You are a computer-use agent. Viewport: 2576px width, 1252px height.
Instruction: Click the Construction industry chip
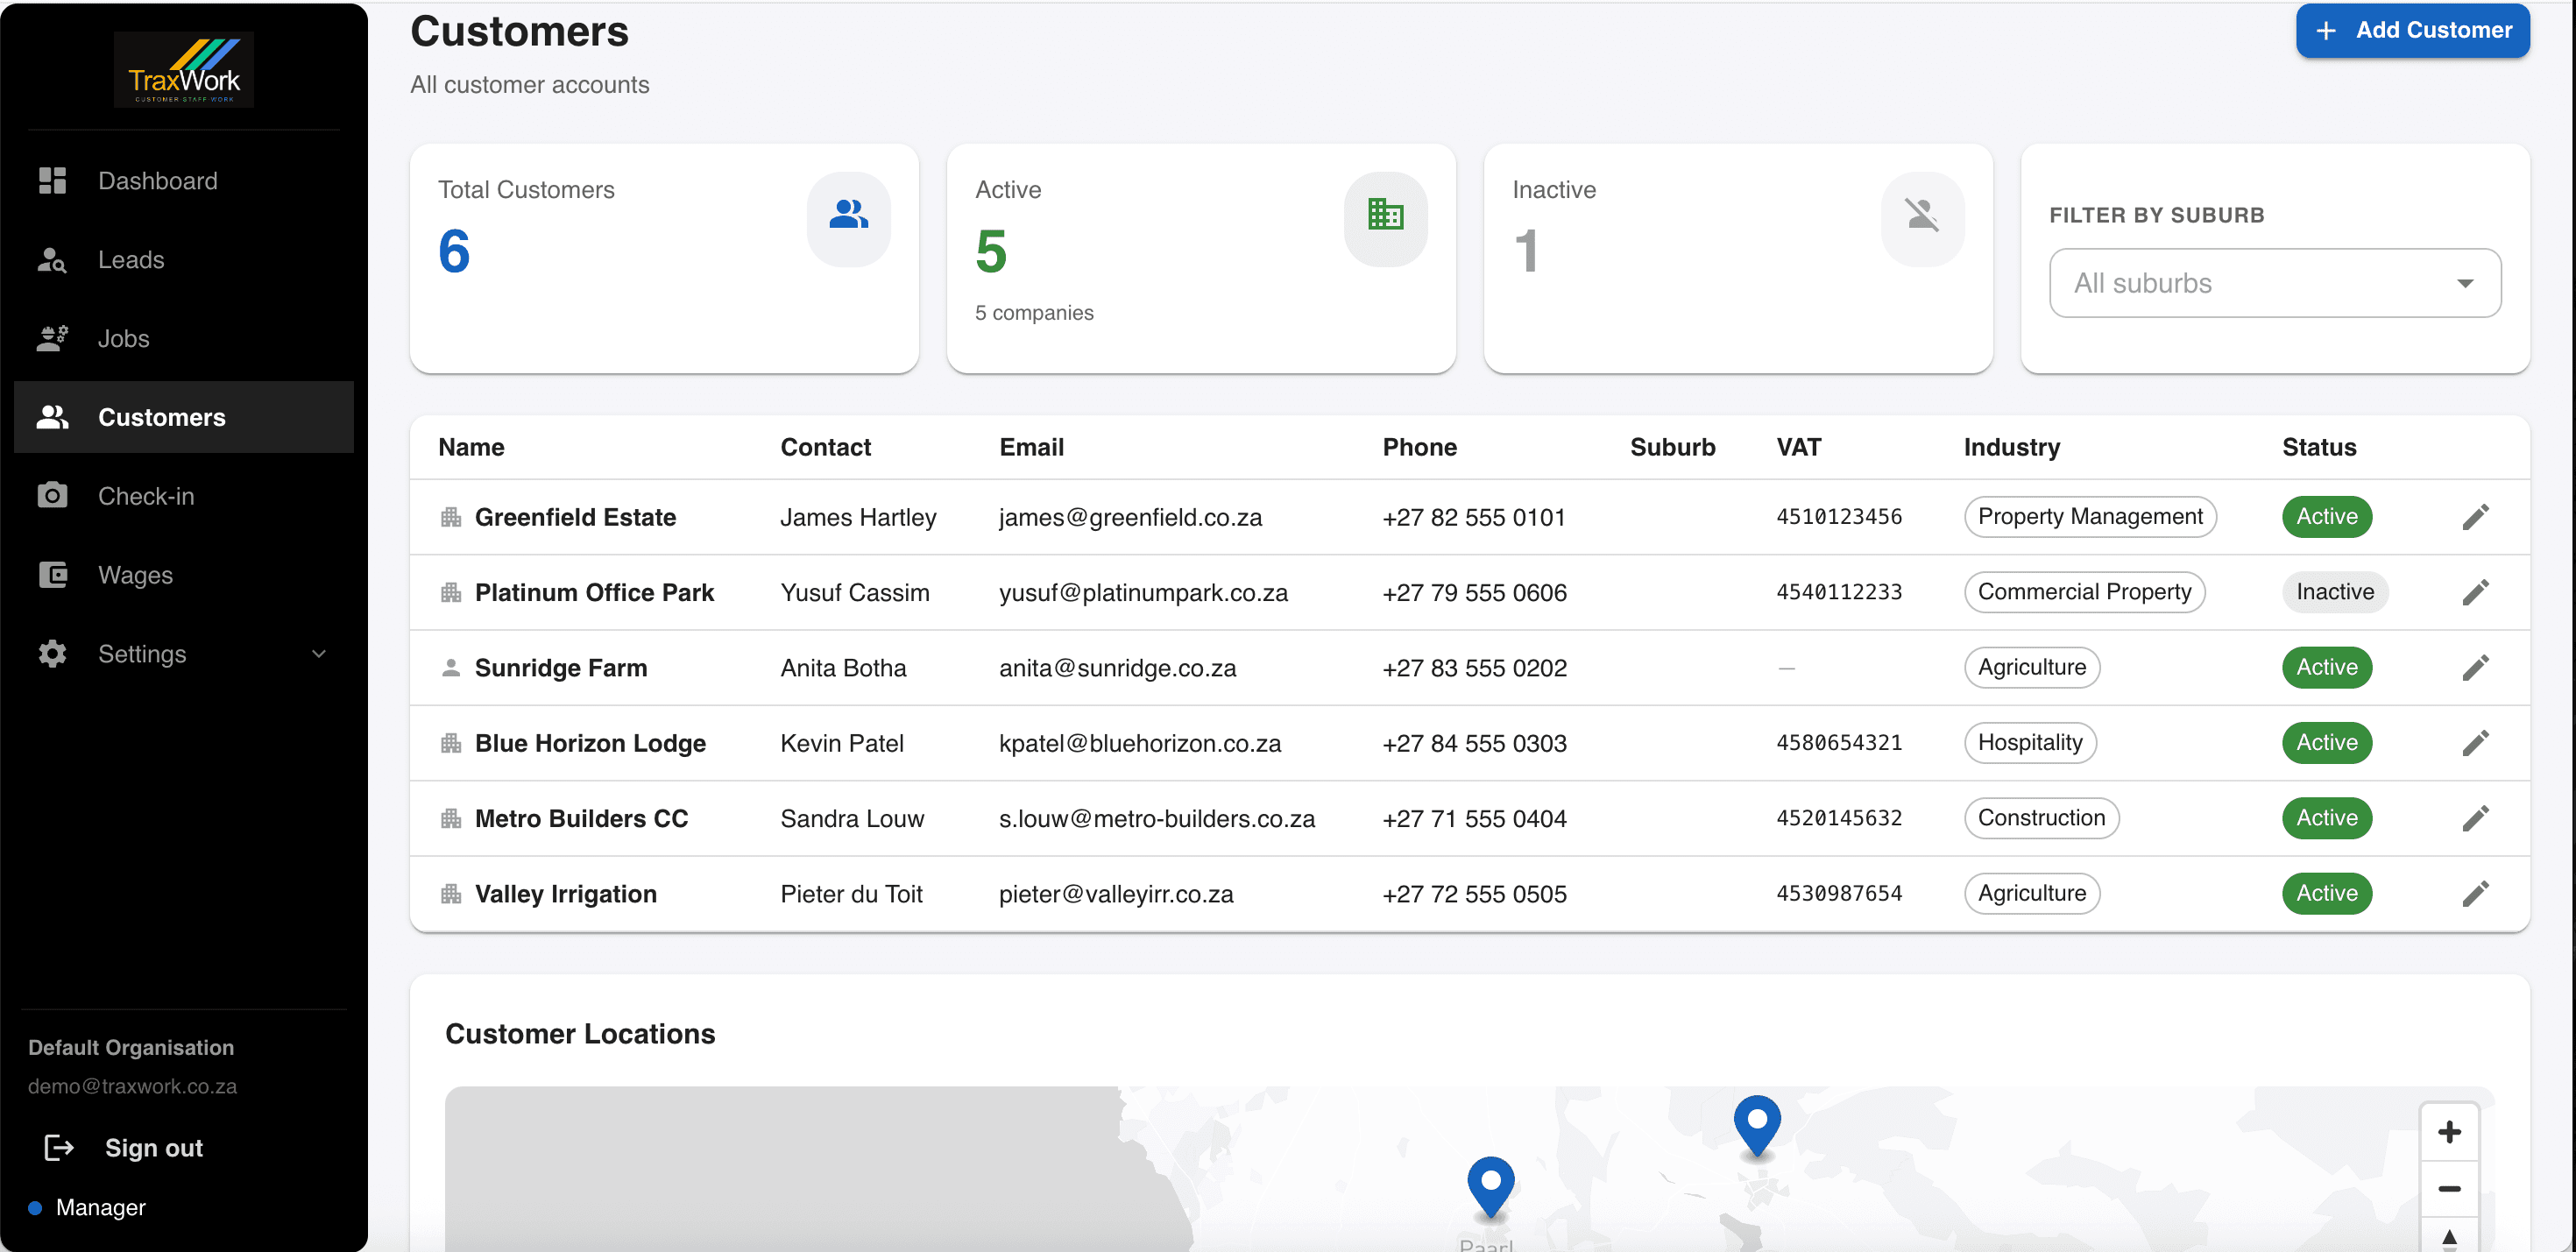pos(2041,817)
